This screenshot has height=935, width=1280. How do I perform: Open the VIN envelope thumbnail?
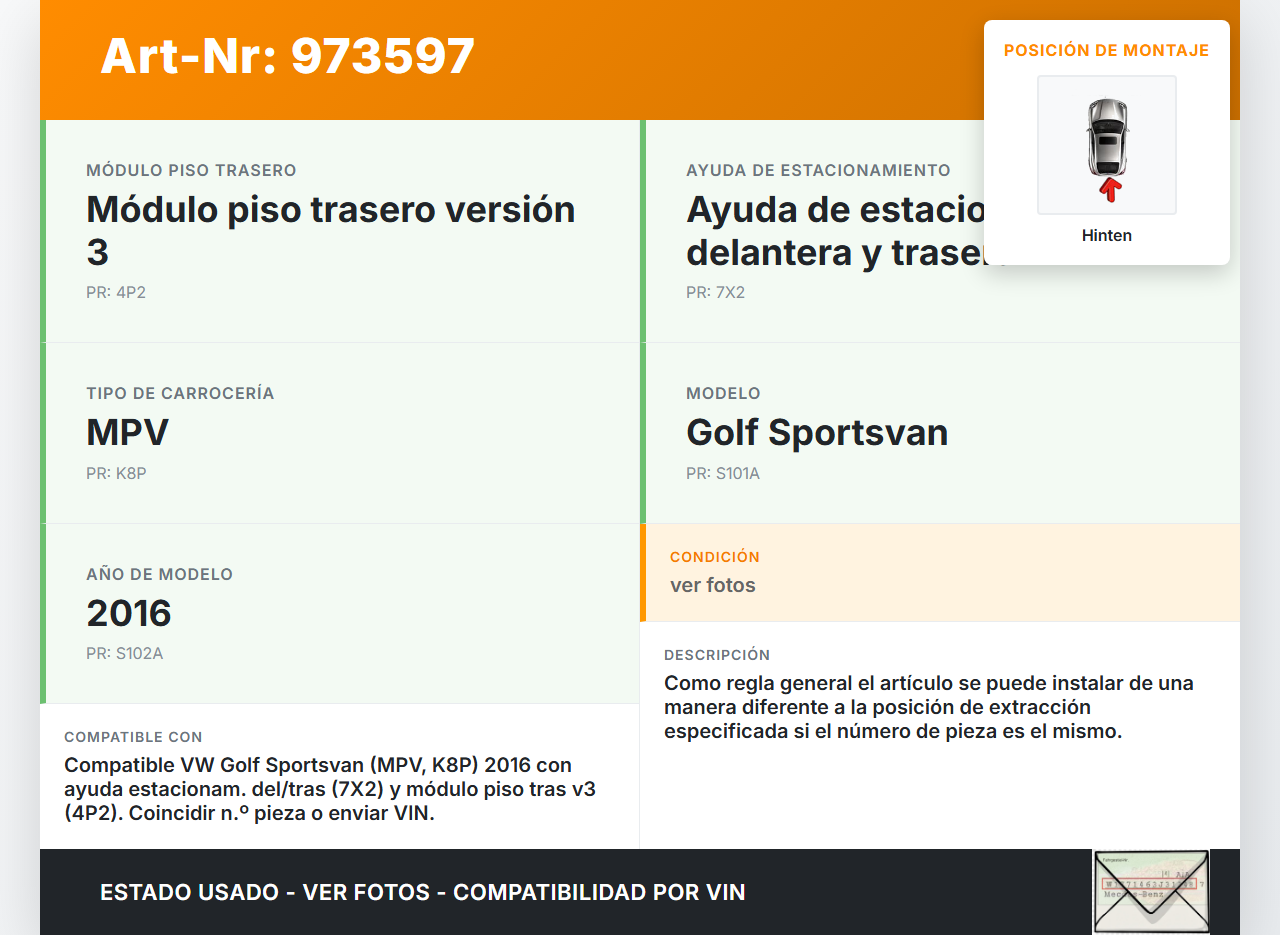(1151, 891)
